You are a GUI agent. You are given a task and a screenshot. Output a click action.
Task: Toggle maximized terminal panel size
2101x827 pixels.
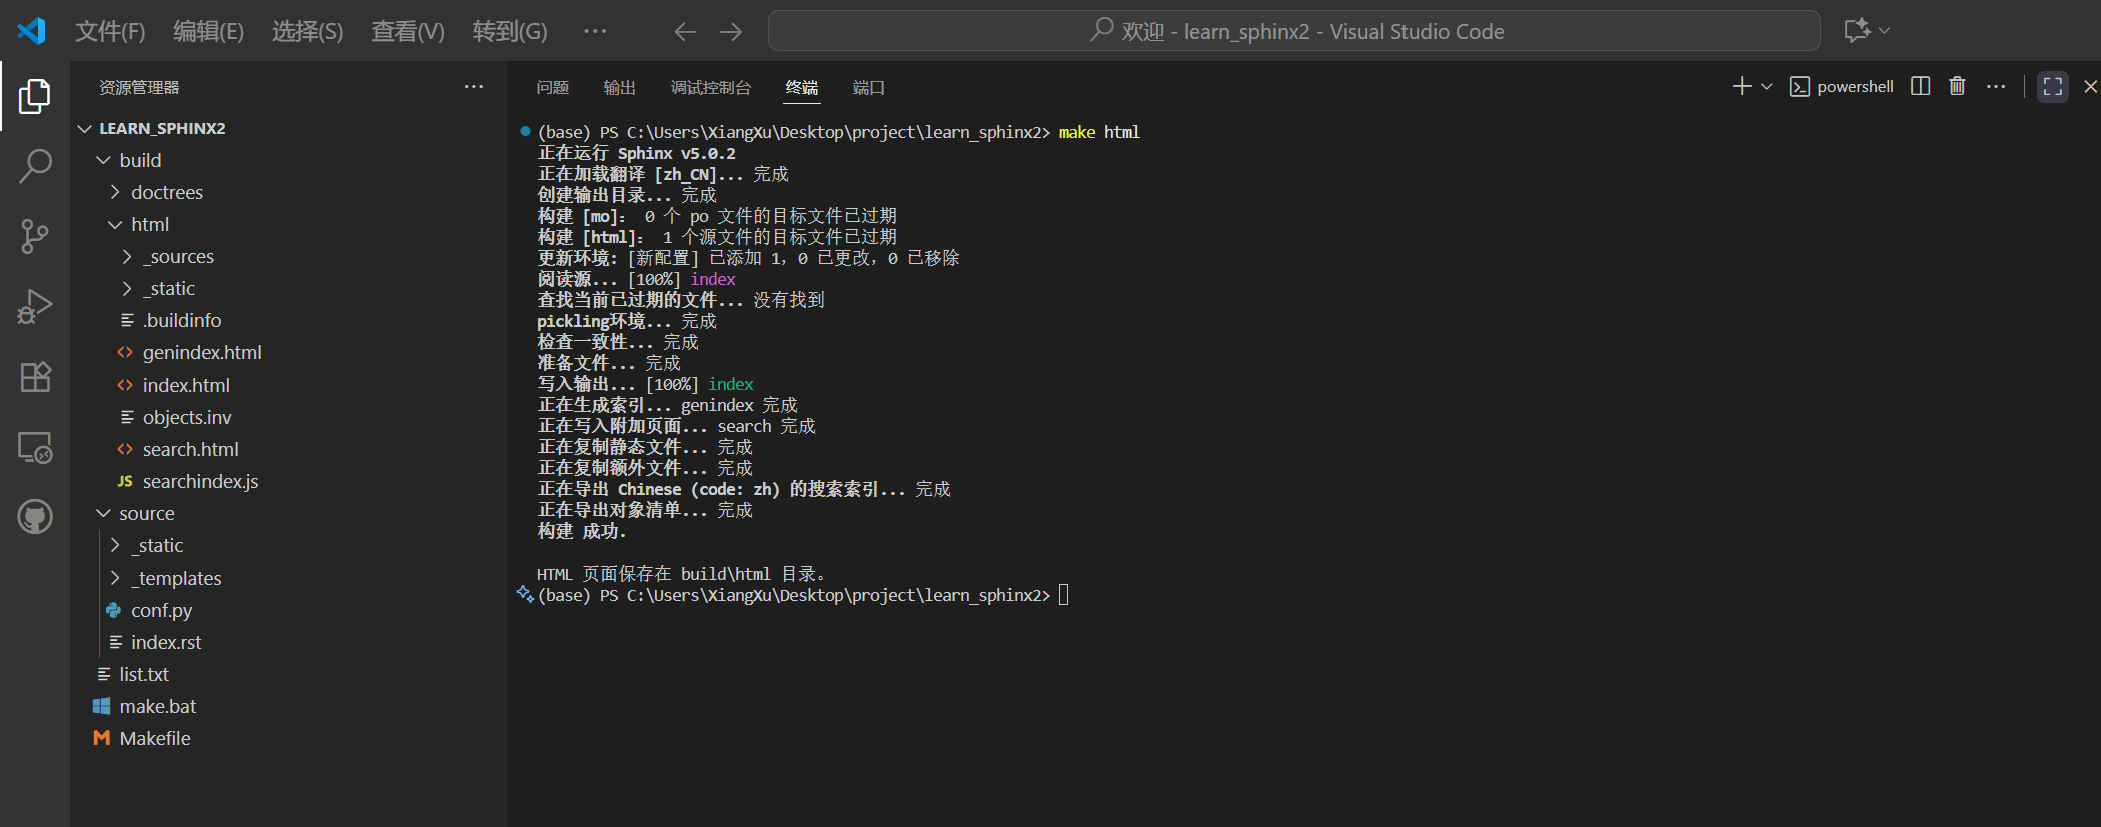point(2052,87)
